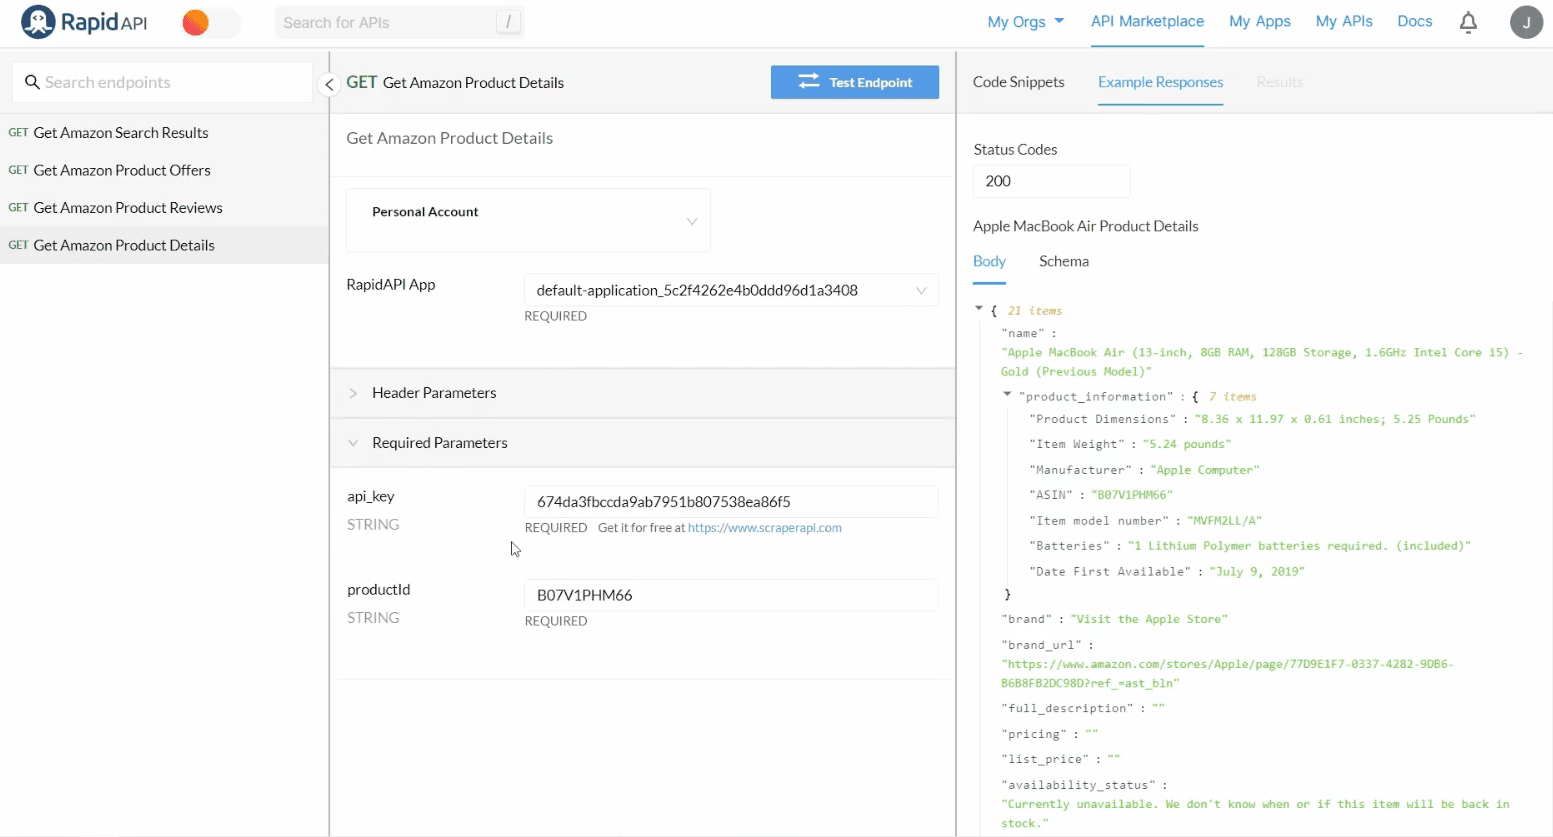The image size is (1553, 837).
Task: Open My APIs in the top bar
Action: pos(1343,21)
